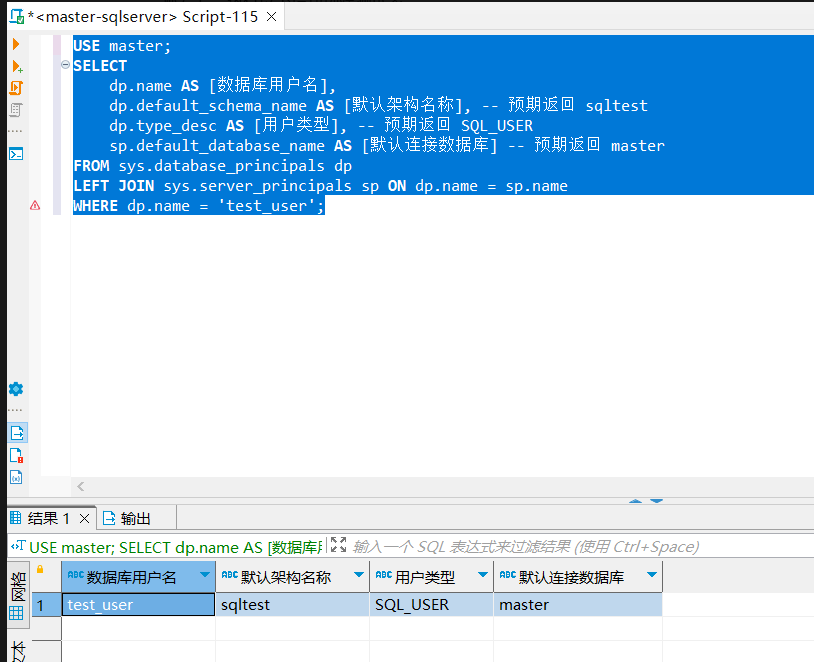Open the 默认架构名称 column filter dropdown
This screenshot has width=814, height=662.
pos(359,575)
